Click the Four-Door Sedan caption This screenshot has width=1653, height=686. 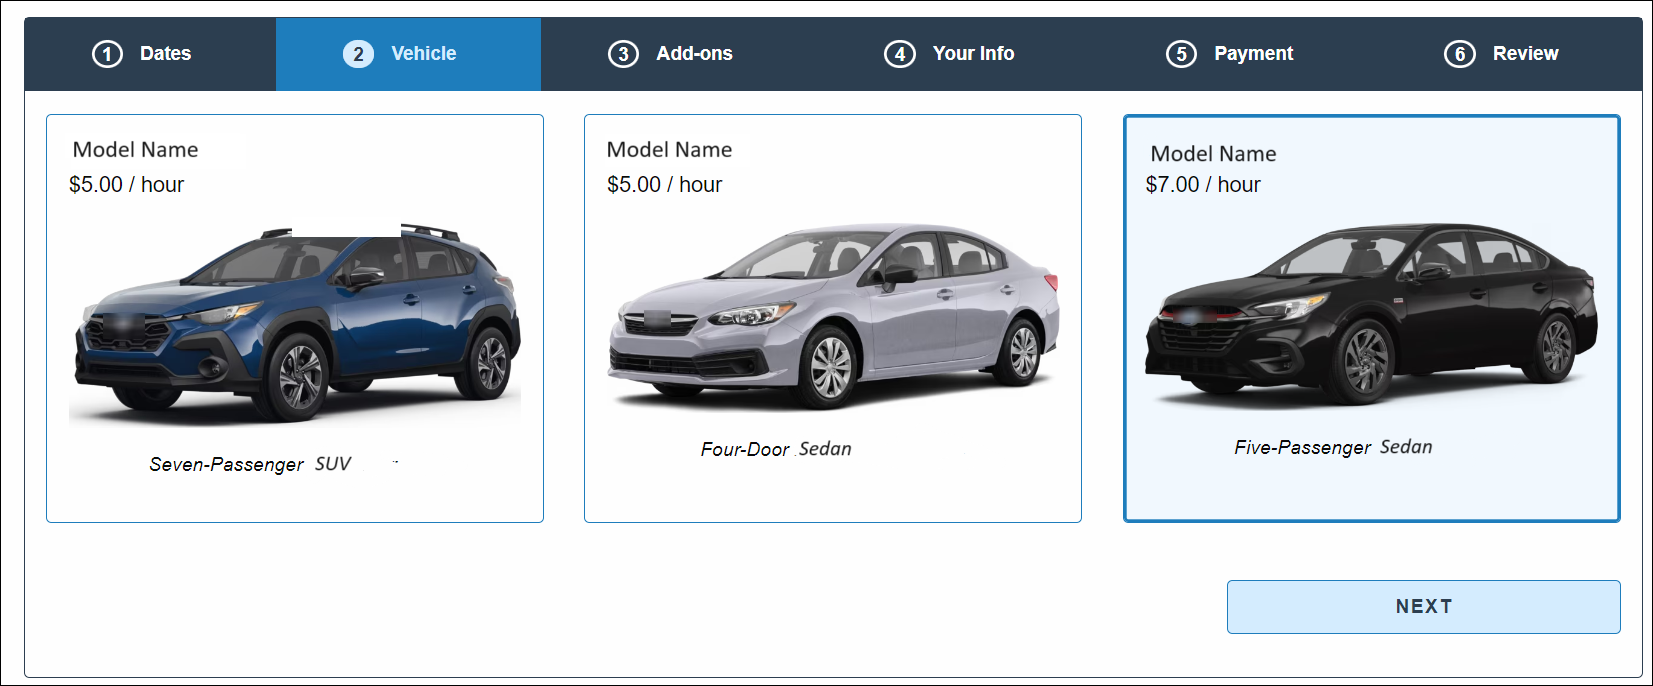776,449
